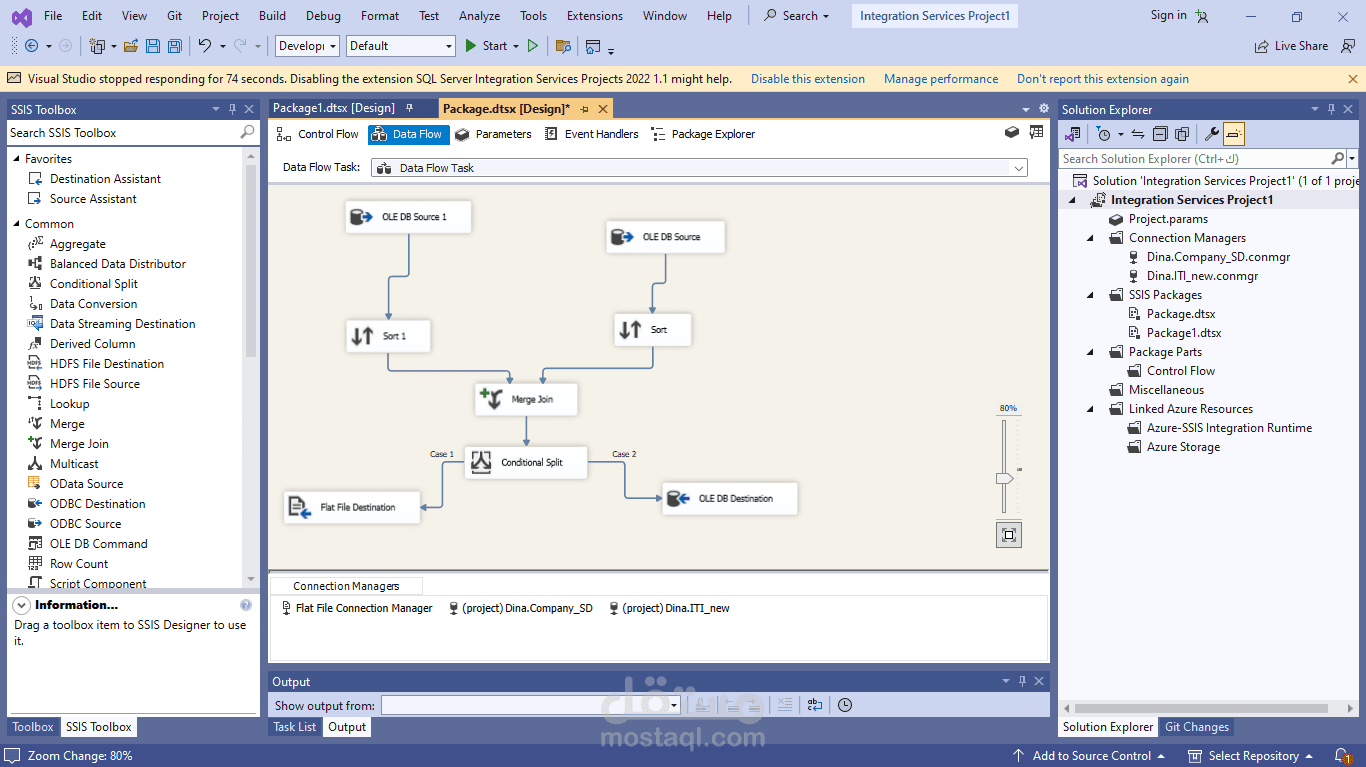Click the Search Solution Explorer input field
The width and height of the screenshot is (1366, 767).
(x=1196, y=158)
